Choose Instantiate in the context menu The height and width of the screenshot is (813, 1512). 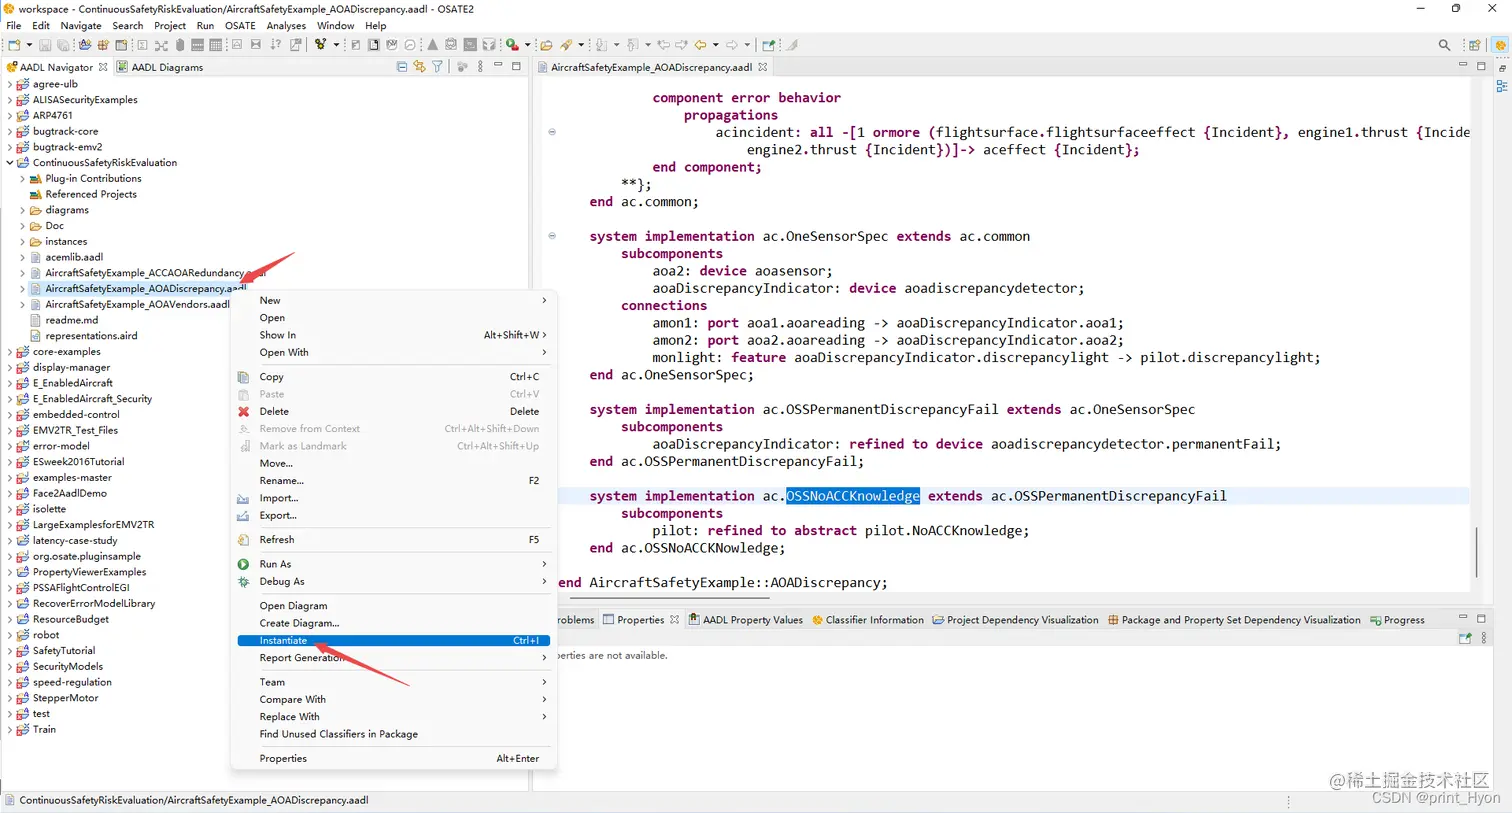(x=394, y=640)
